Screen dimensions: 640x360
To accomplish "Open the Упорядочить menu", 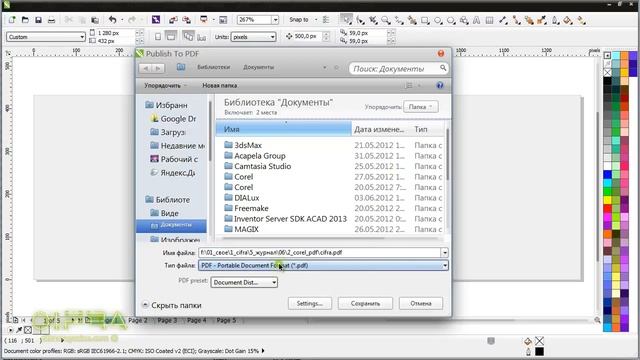I will [165, 85].
